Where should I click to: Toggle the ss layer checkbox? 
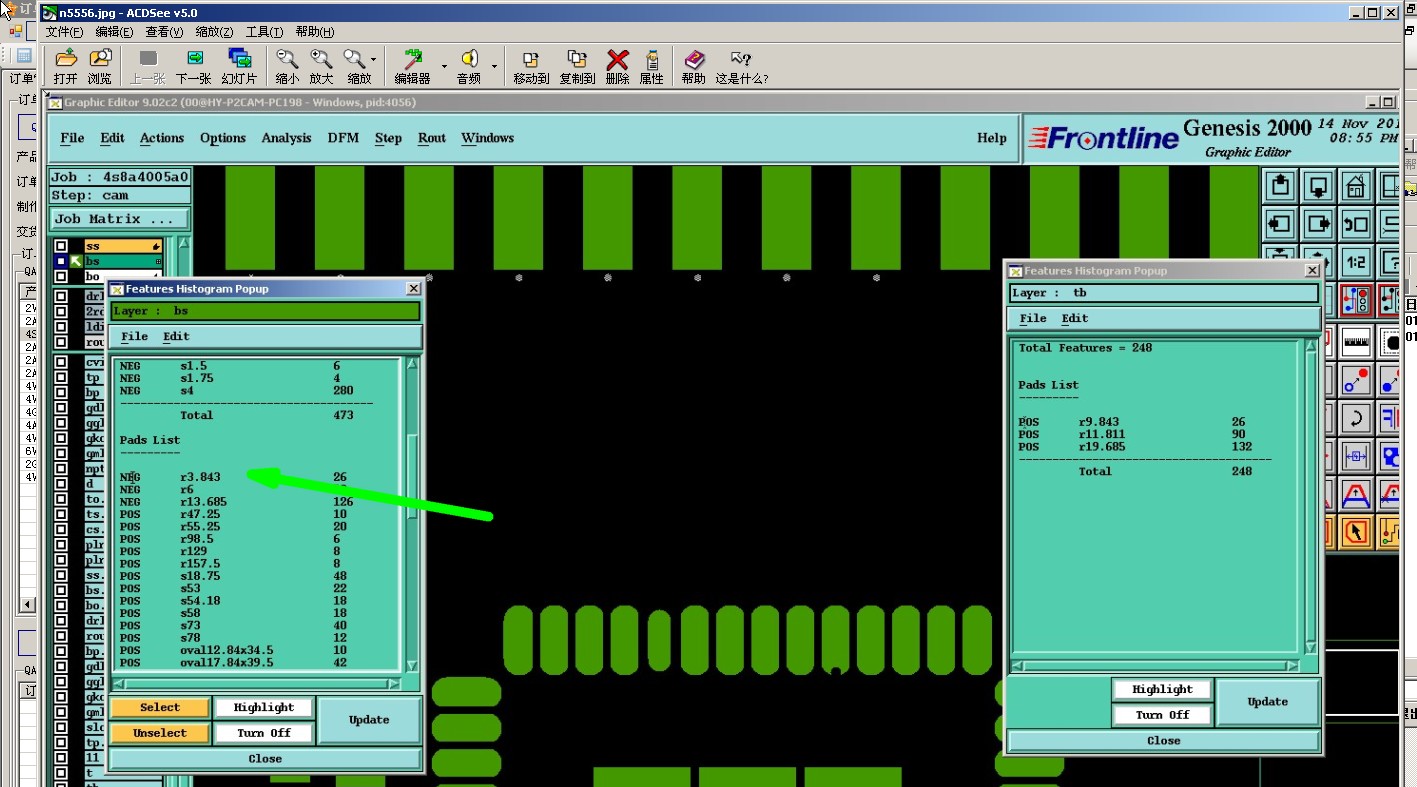pyautogui.click(x=61, y=246)
